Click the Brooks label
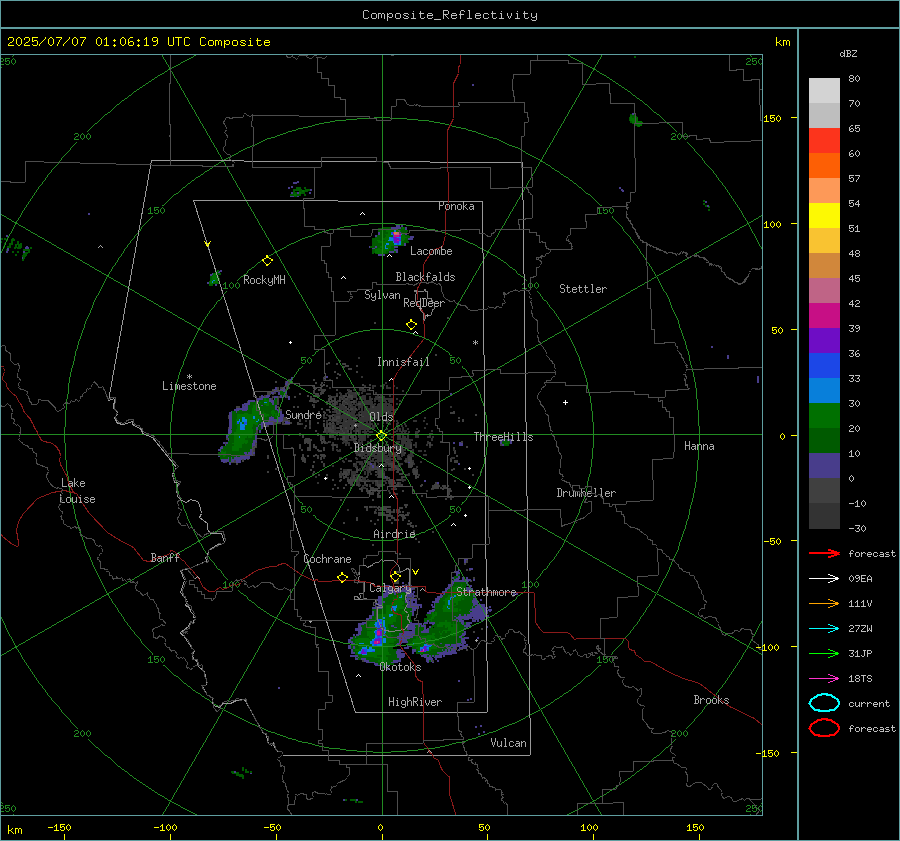Viewport: 900px width, 841px height. coord(711,700)
